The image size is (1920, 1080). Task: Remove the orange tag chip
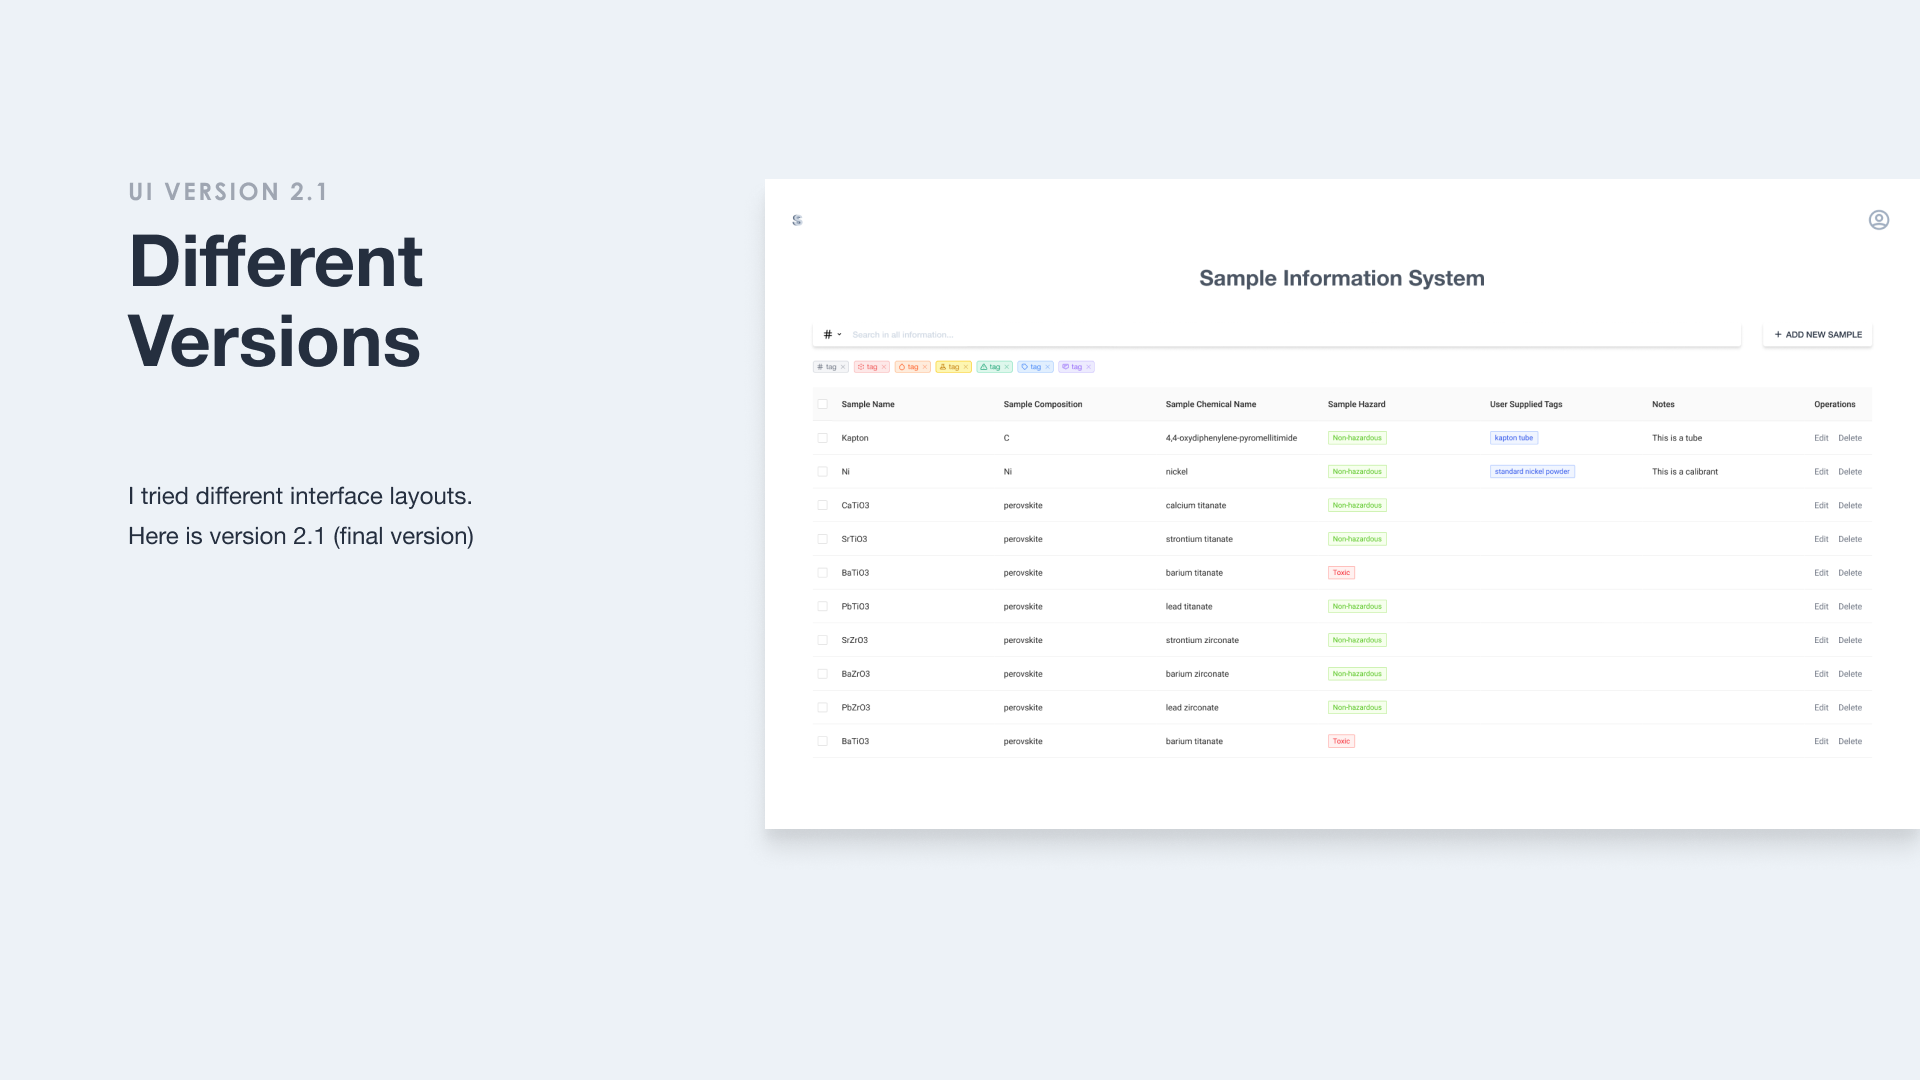[925, 367]
